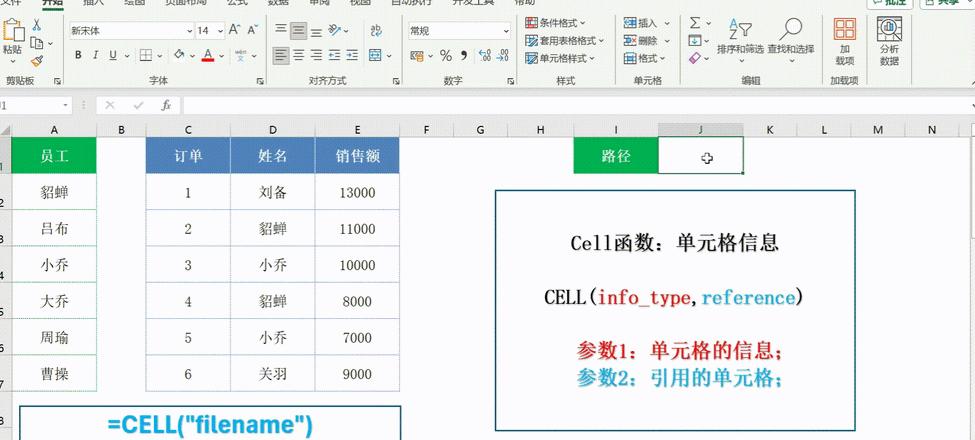Viewport: 975px width, 440px height.
Task: Select the cell containing 13000
Action: [357, 192]
